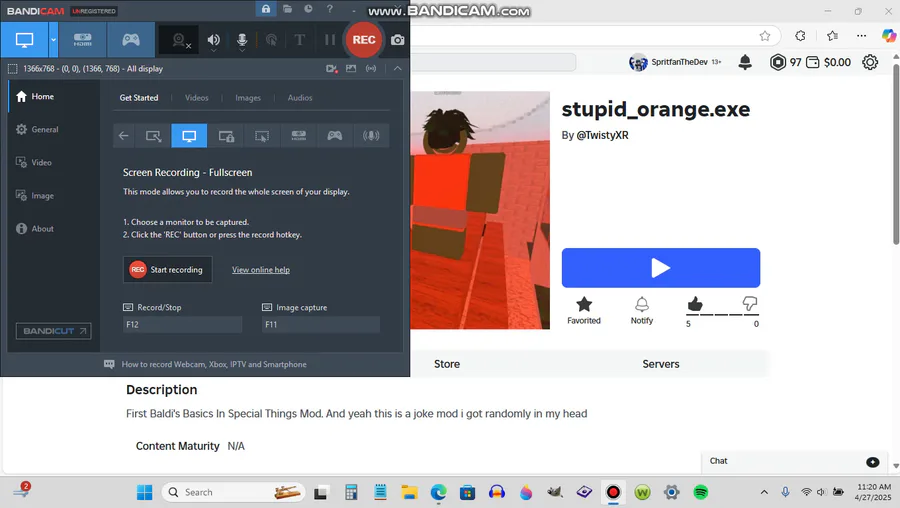The image size is (900, 508).
Task: Click the Start recording button
Action: [168, 270]
